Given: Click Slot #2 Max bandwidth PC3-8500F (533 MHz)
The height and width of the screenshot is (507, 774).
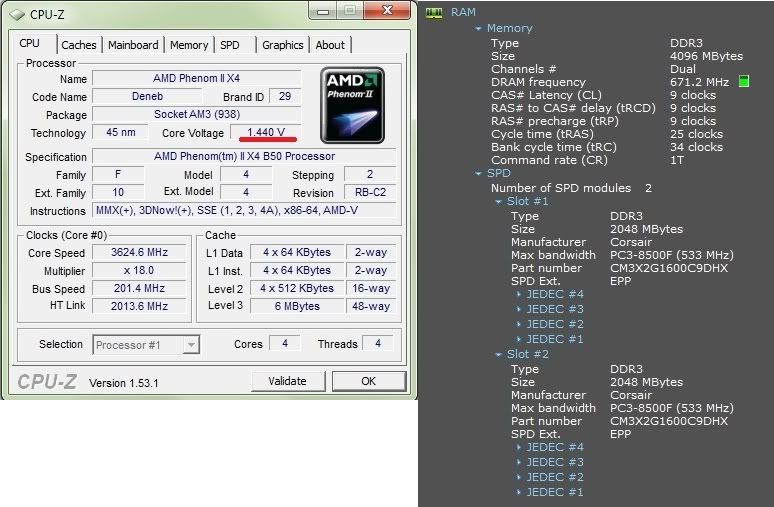Looking at the screenshot, I should [x=672, y=408].
